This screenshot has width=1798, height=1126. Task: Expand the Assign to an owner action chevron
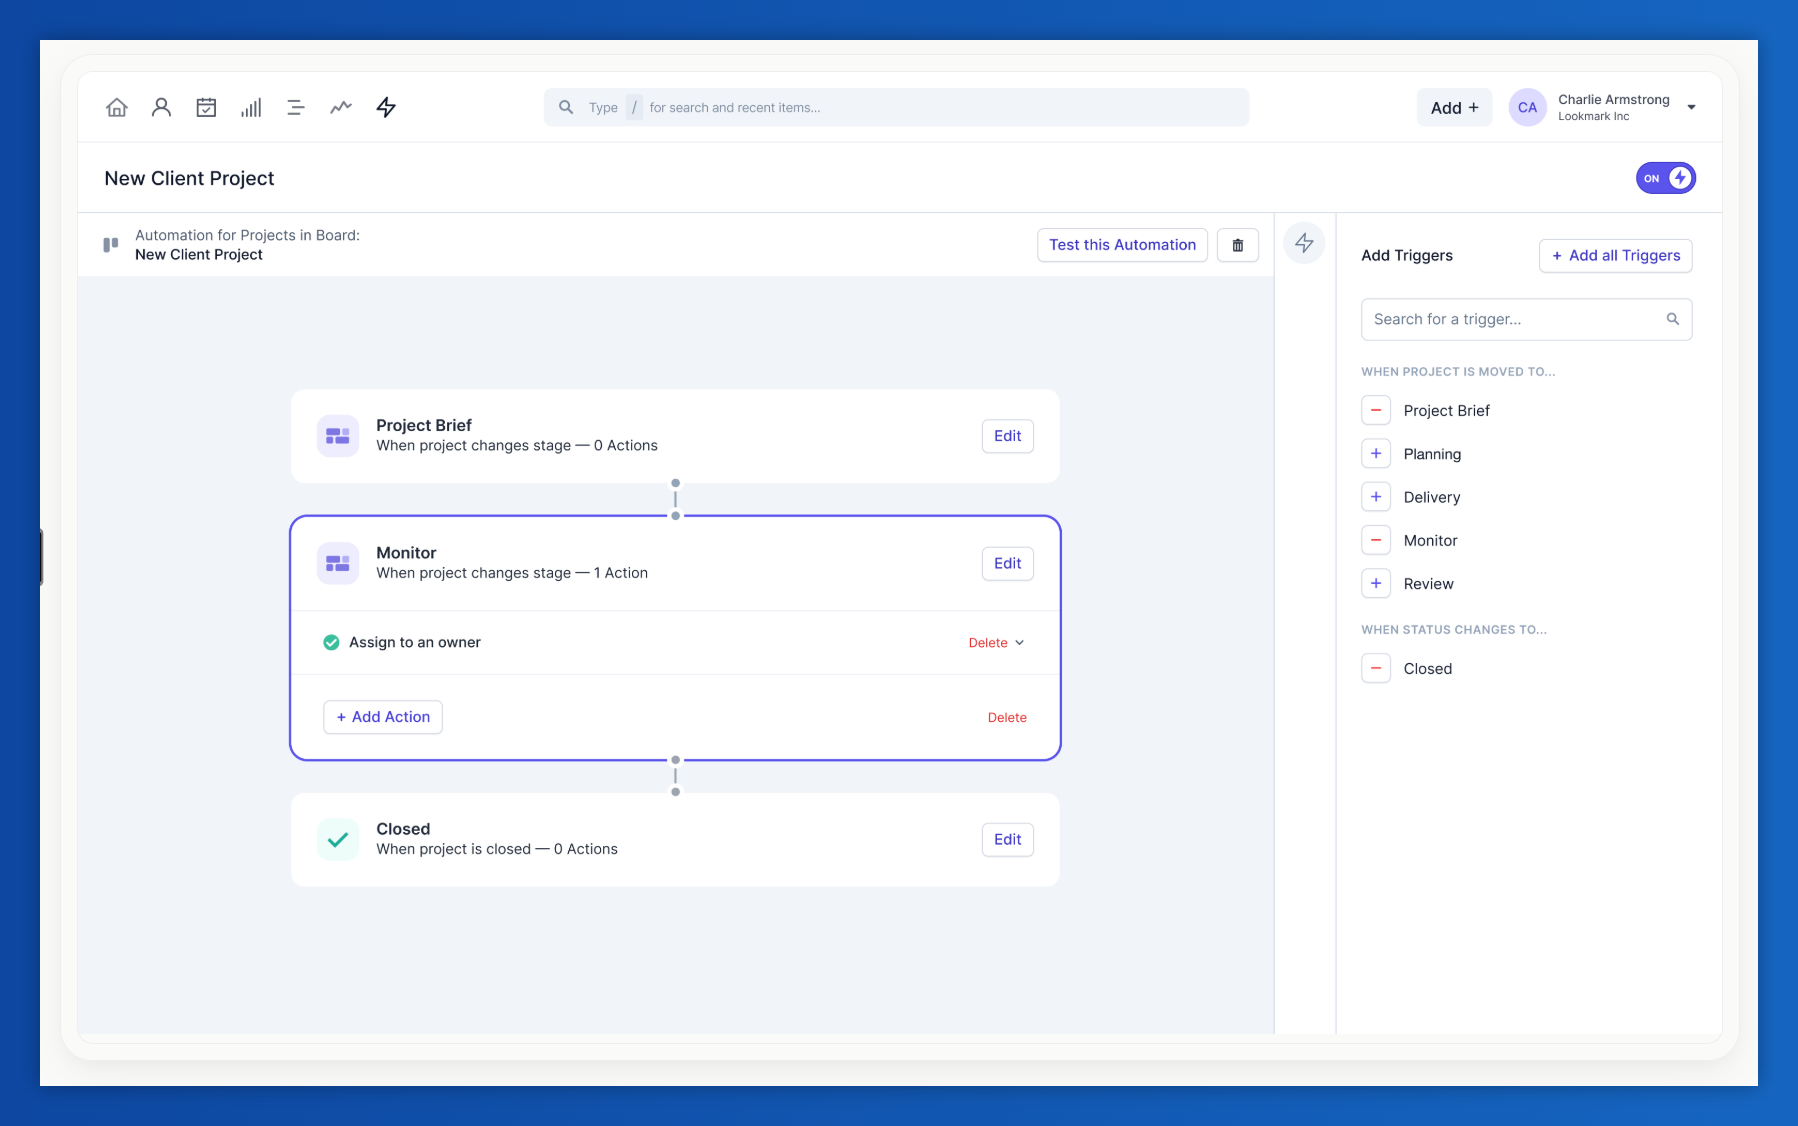click(x=1020, y=643)
